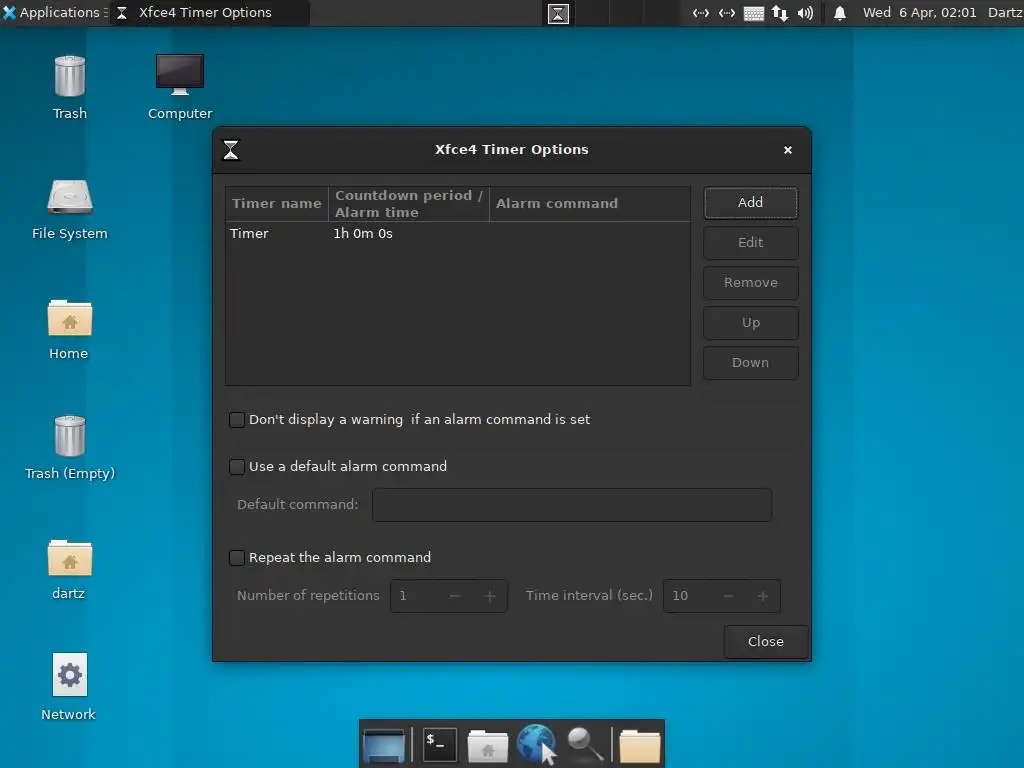1024x768 pixels.
Task: Open Application Finder magnifier dock icon
Action: point(584,744)
